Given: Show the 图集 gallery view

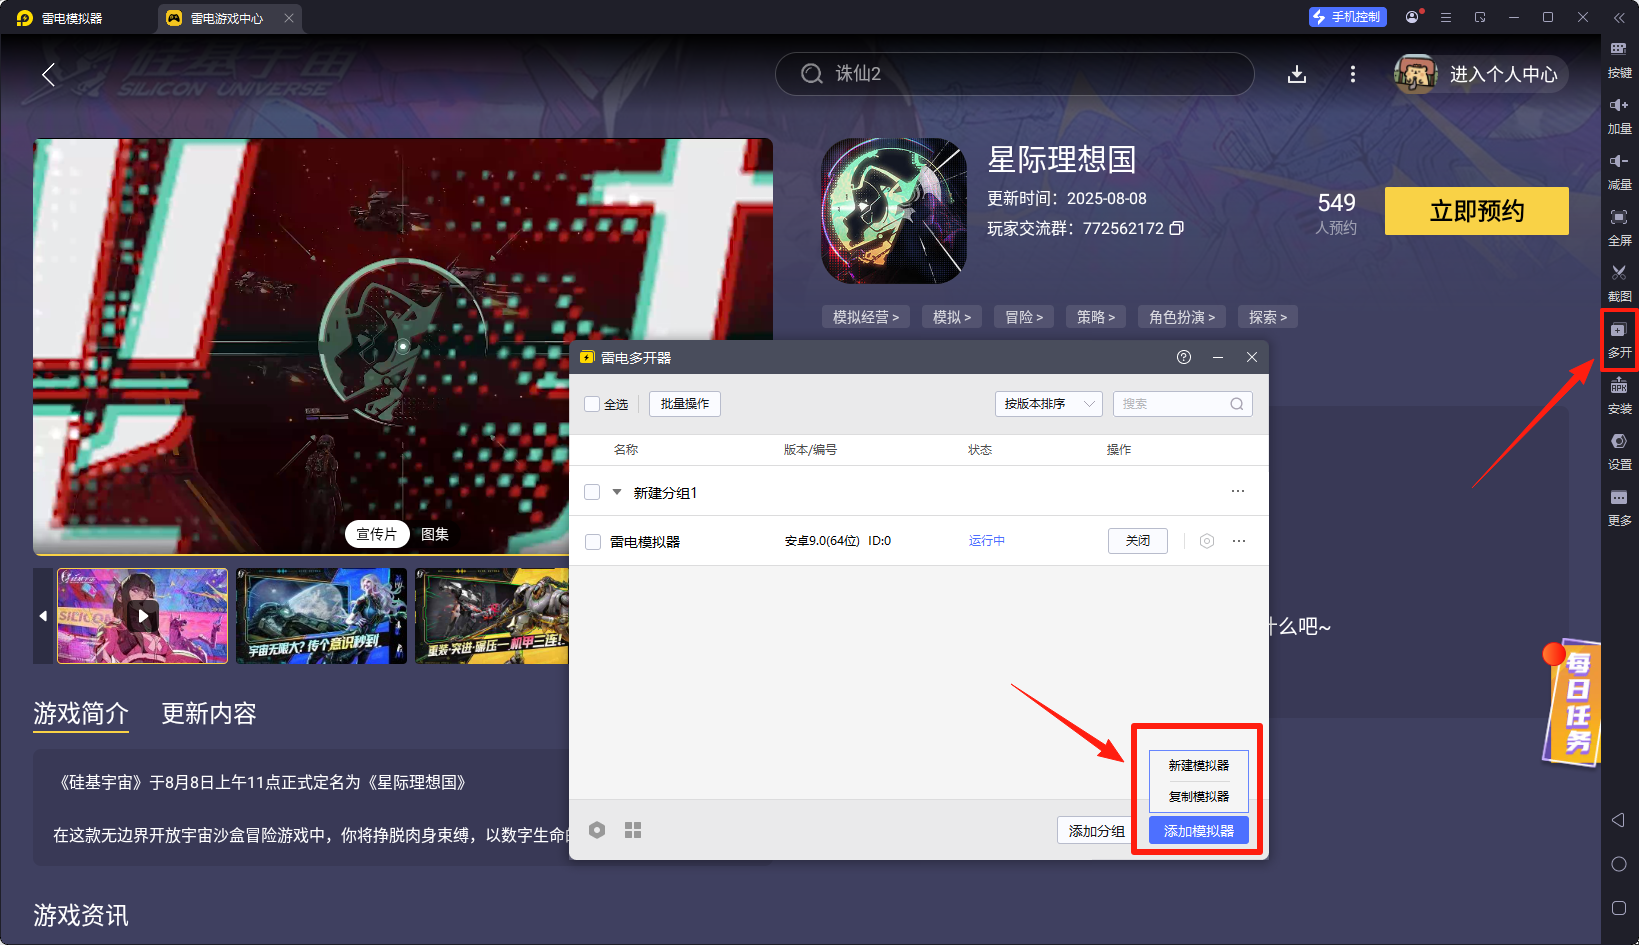Looking at the screenshot, I should (435, 534).
